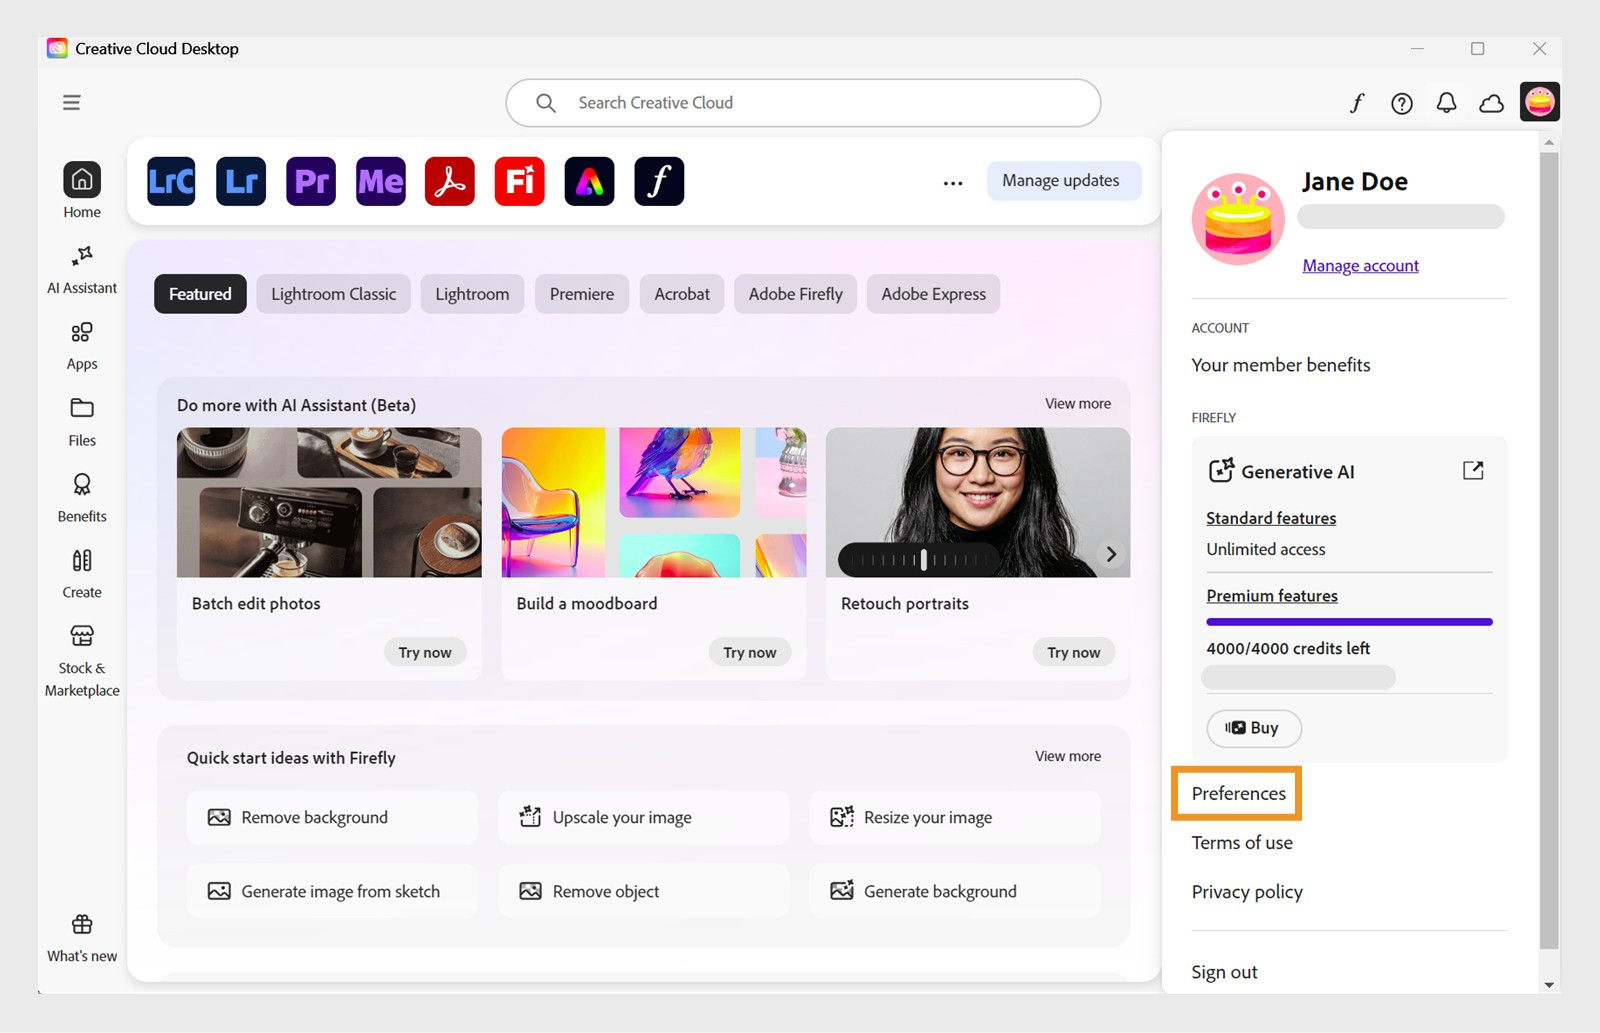Image resolution: width=1600 pixels, height=1033 pixels.
Task: Click Try now for Retouch portraits
Action: (x=1074, y=652)
